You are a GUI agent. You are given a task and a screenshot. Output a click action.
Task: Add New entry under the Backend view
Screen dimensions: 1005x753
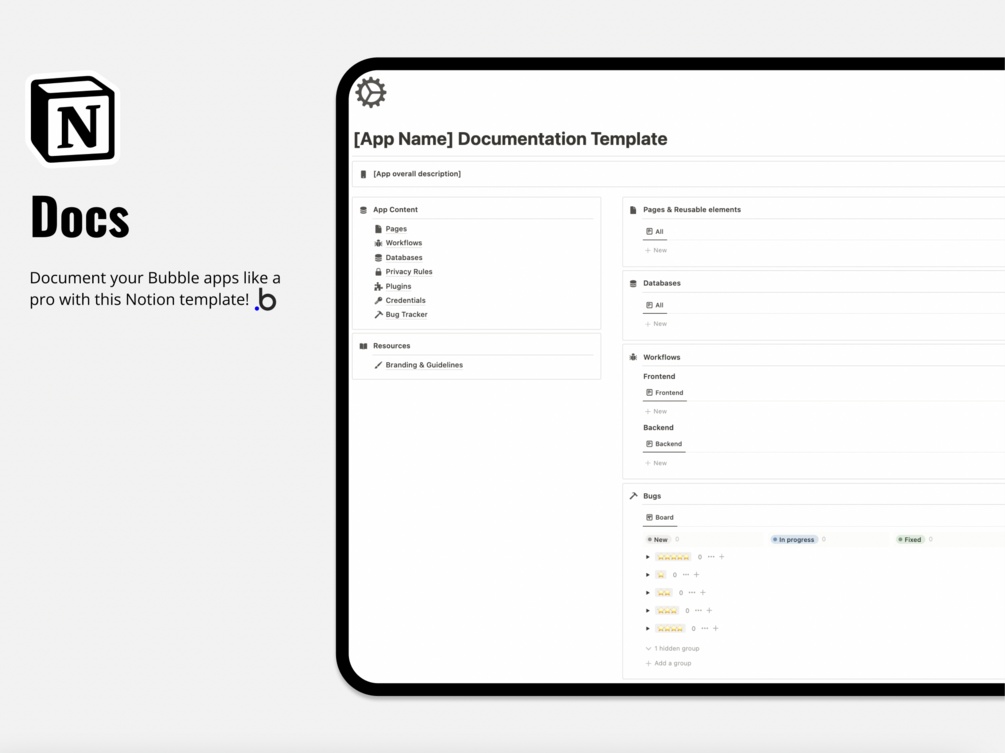[656, 463]
